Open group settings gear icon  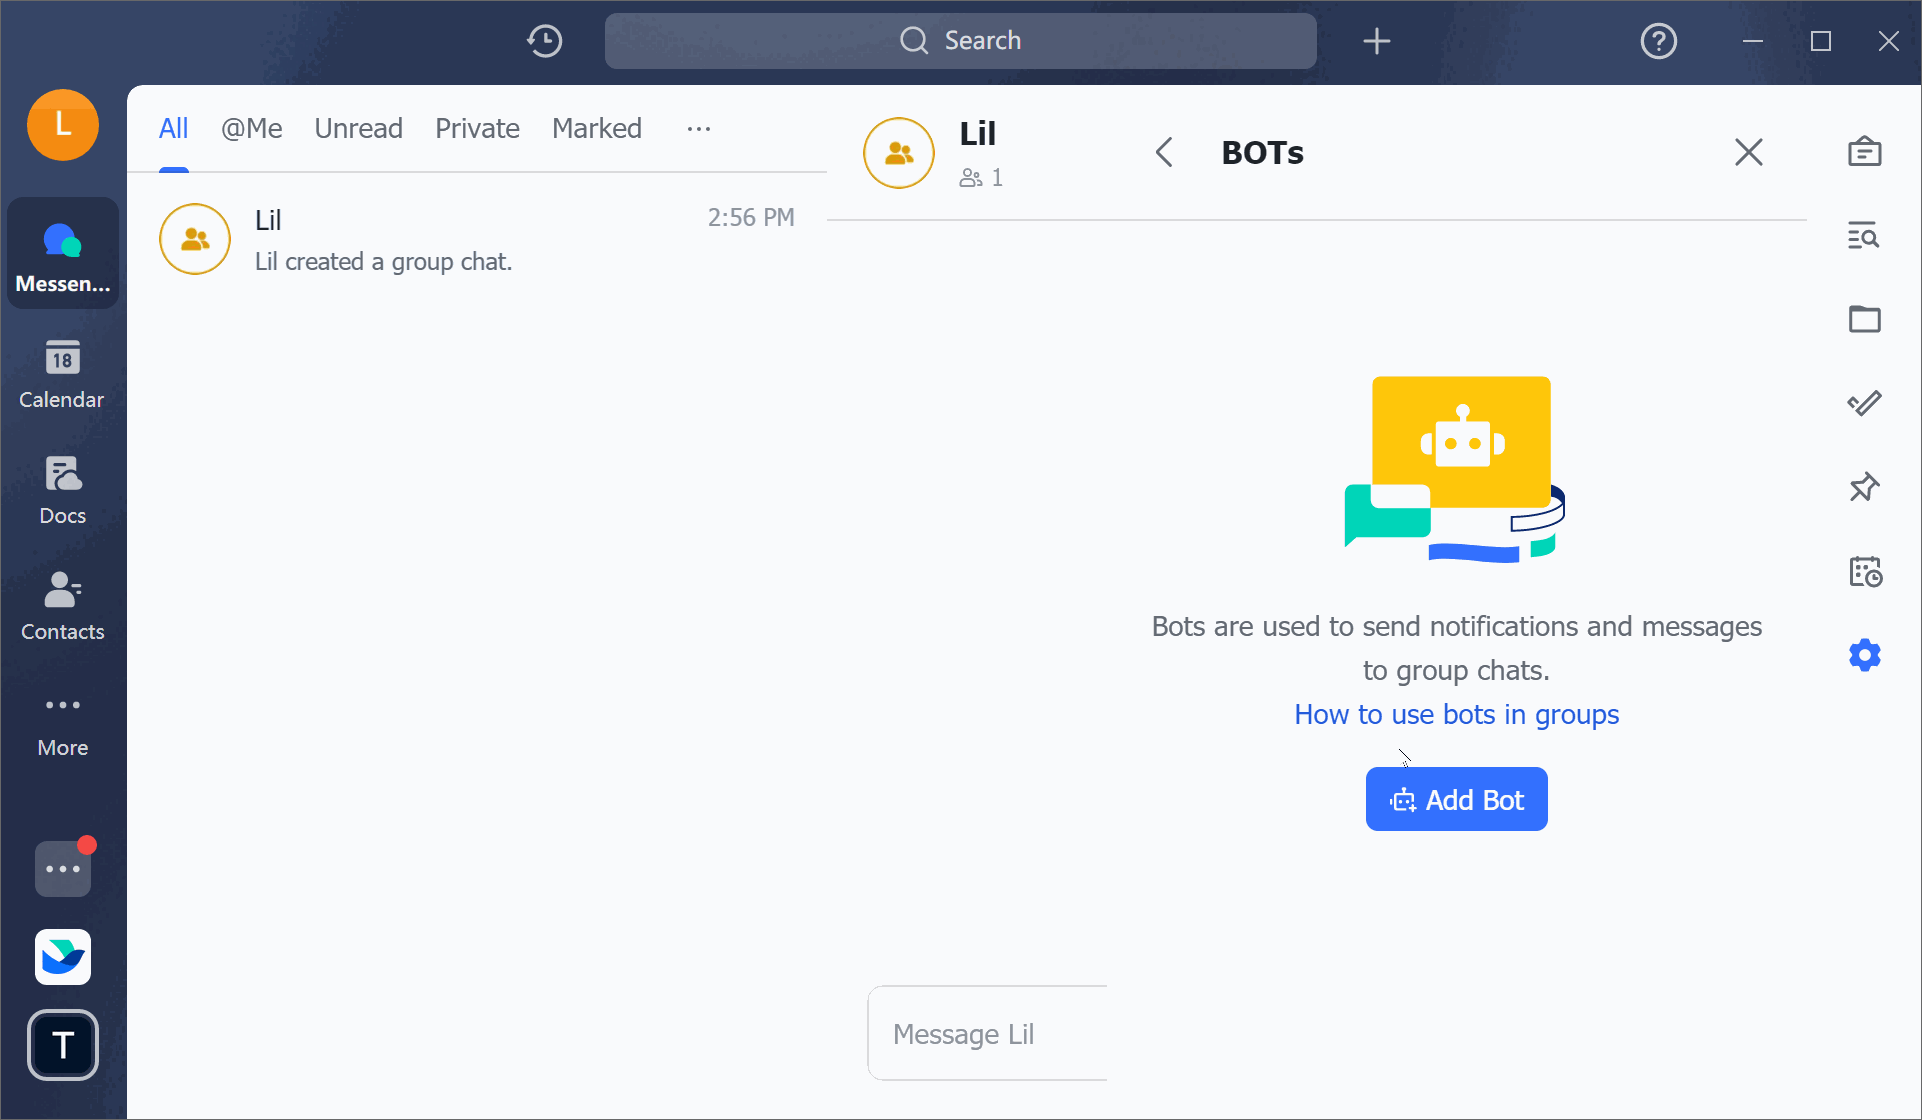tap(1864, 655)
